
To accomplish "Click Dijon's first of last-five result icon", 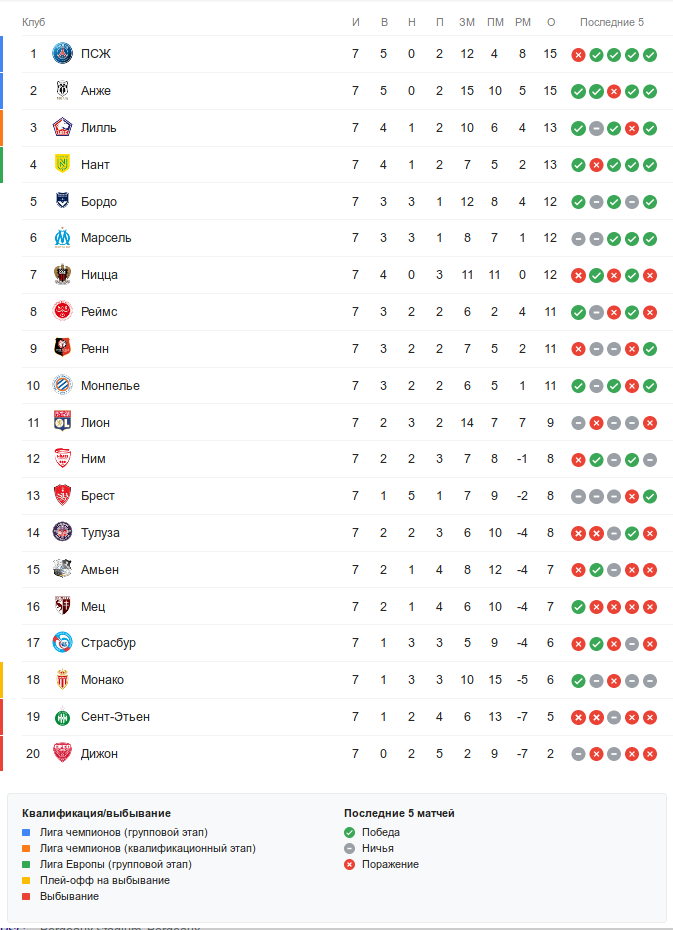I will click(578, 754).
